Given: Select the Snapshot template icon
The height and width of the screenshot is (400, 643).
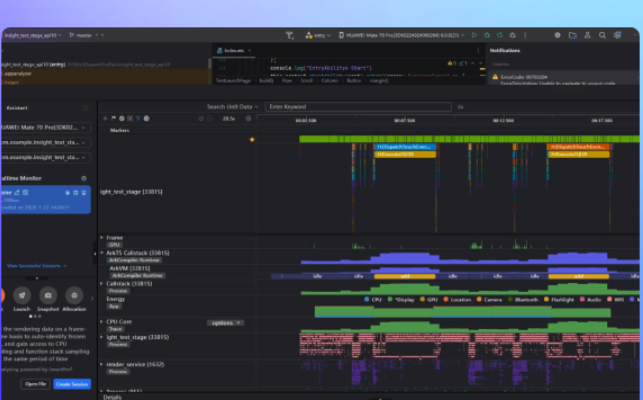Looking at the screenshot, I should pyautogui.click(x=47, y=295).
